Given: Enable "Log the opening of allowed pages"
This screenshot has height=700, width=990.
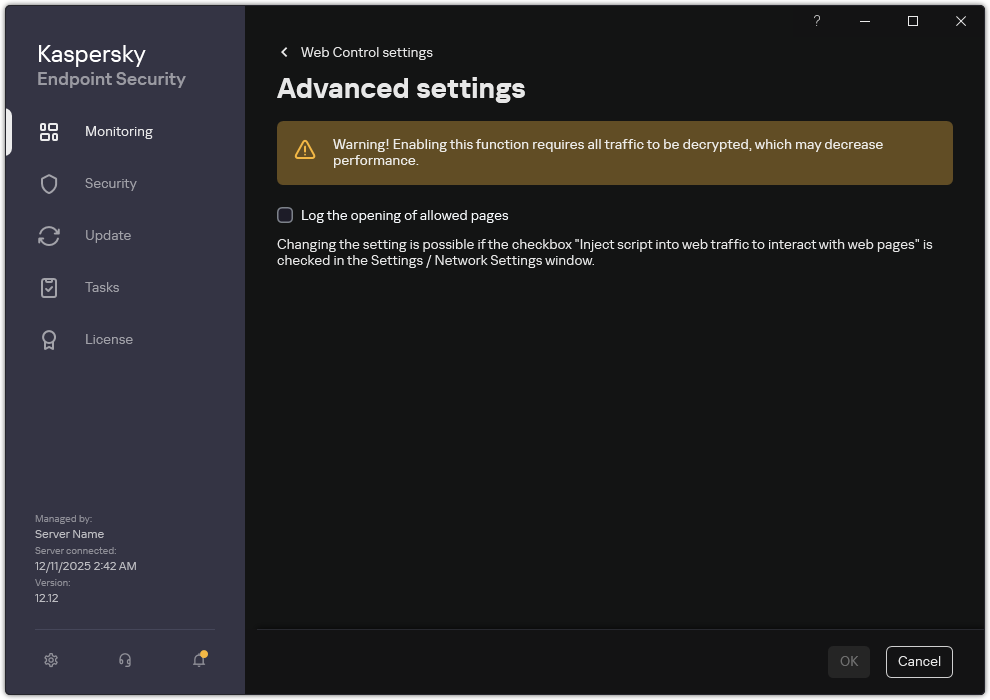Looking at the screenshot, I should (285, 215).
